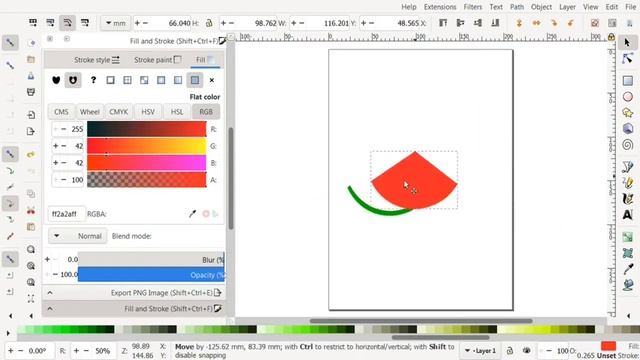
Task: Open the Filters menu
Action: coord(473,7)
